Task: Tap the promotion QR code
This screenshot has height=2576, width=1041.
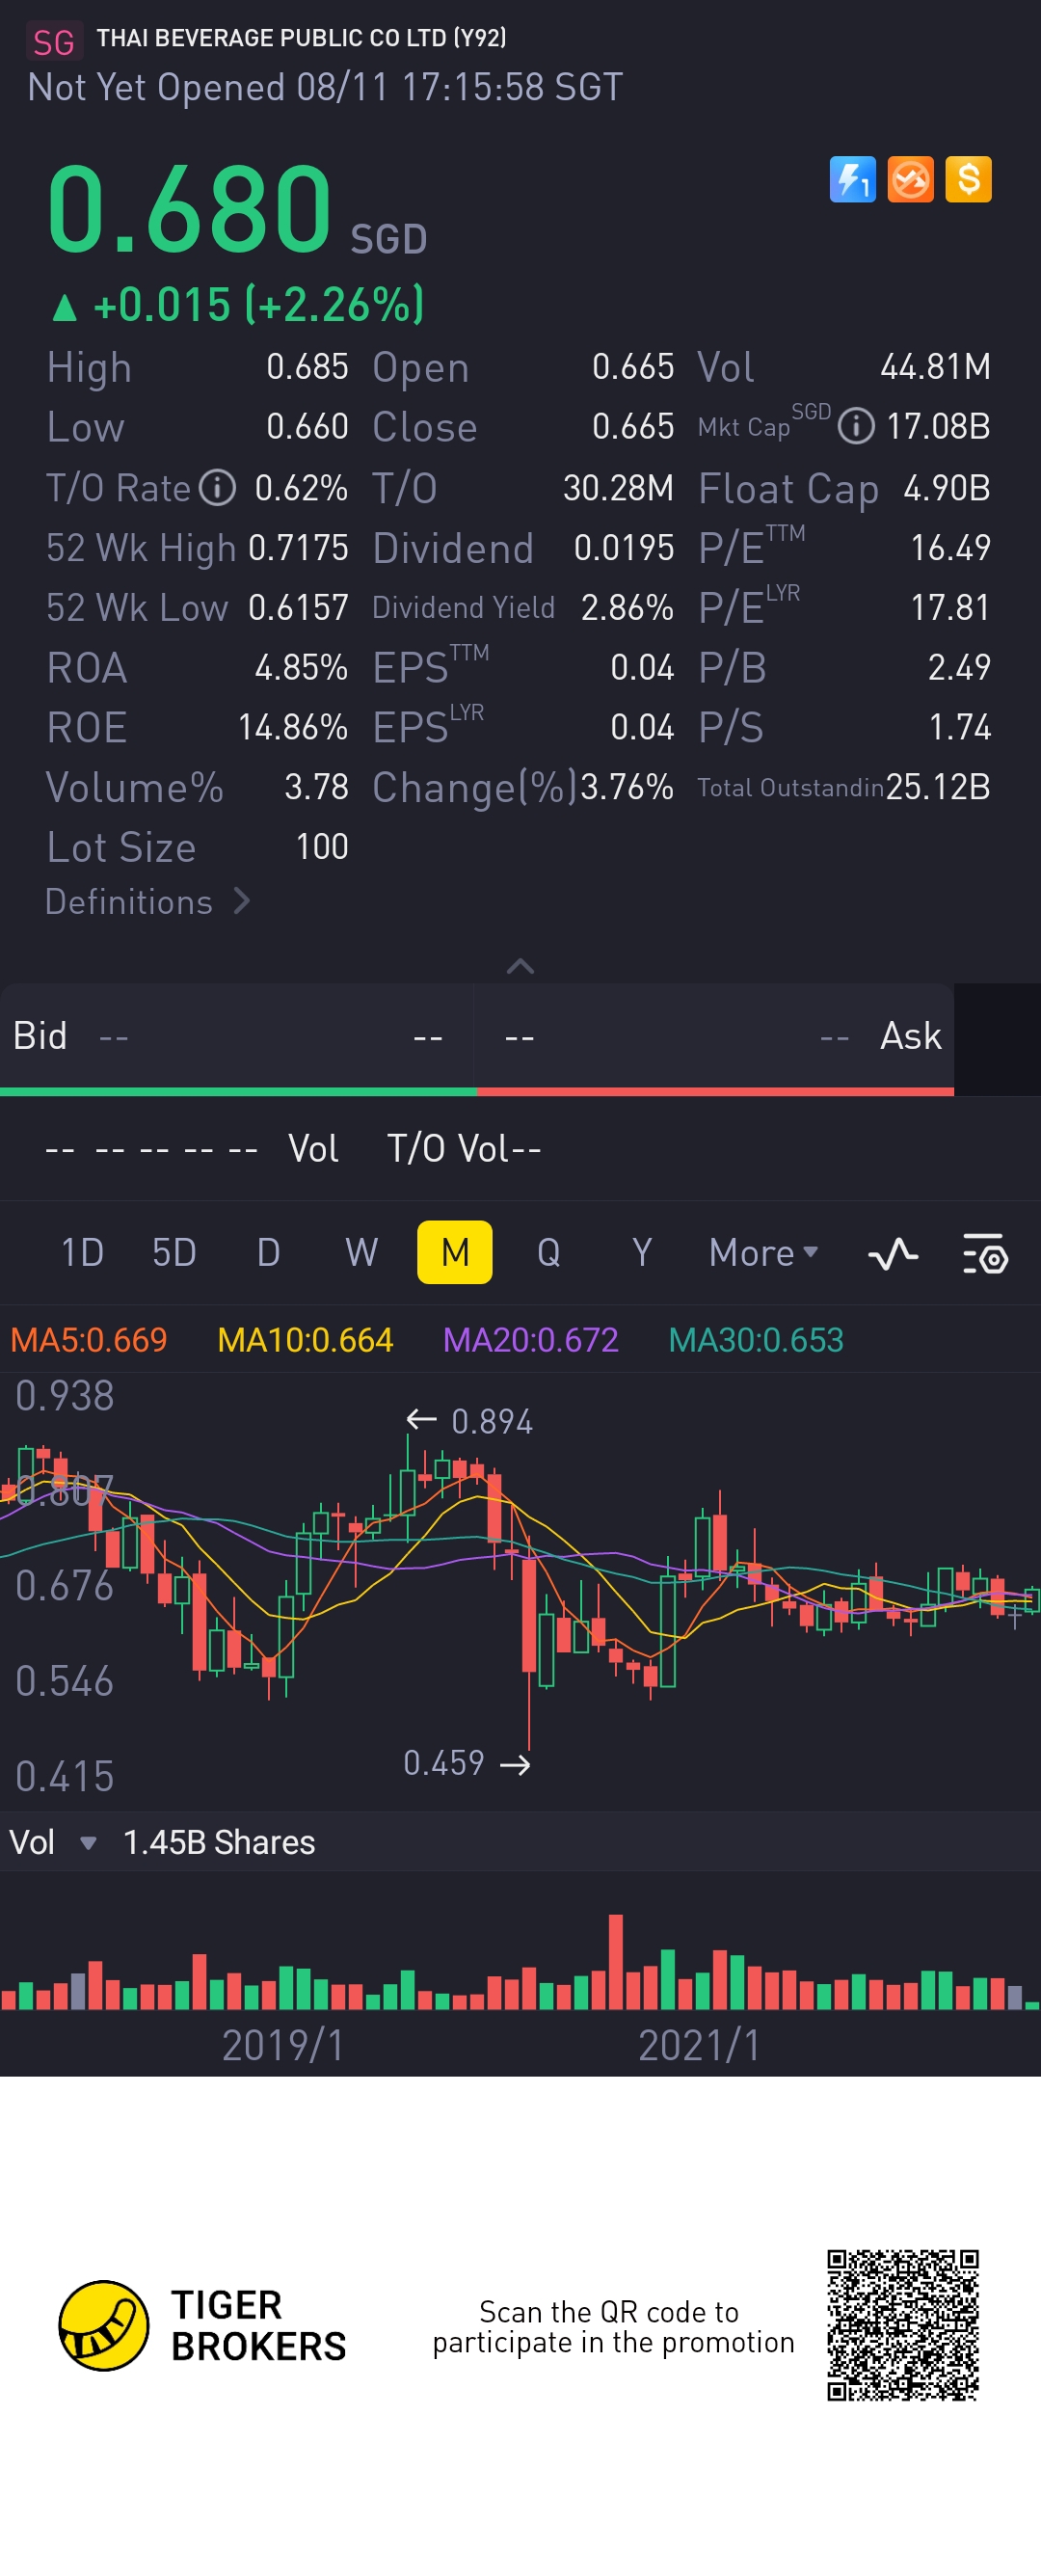Action: pos(902,2326)
